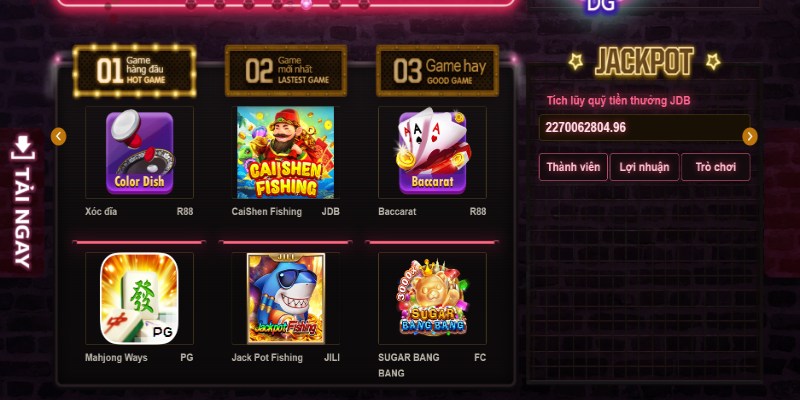Click the DG logo at top right
The image size is (800, 400).
[601, 6]
